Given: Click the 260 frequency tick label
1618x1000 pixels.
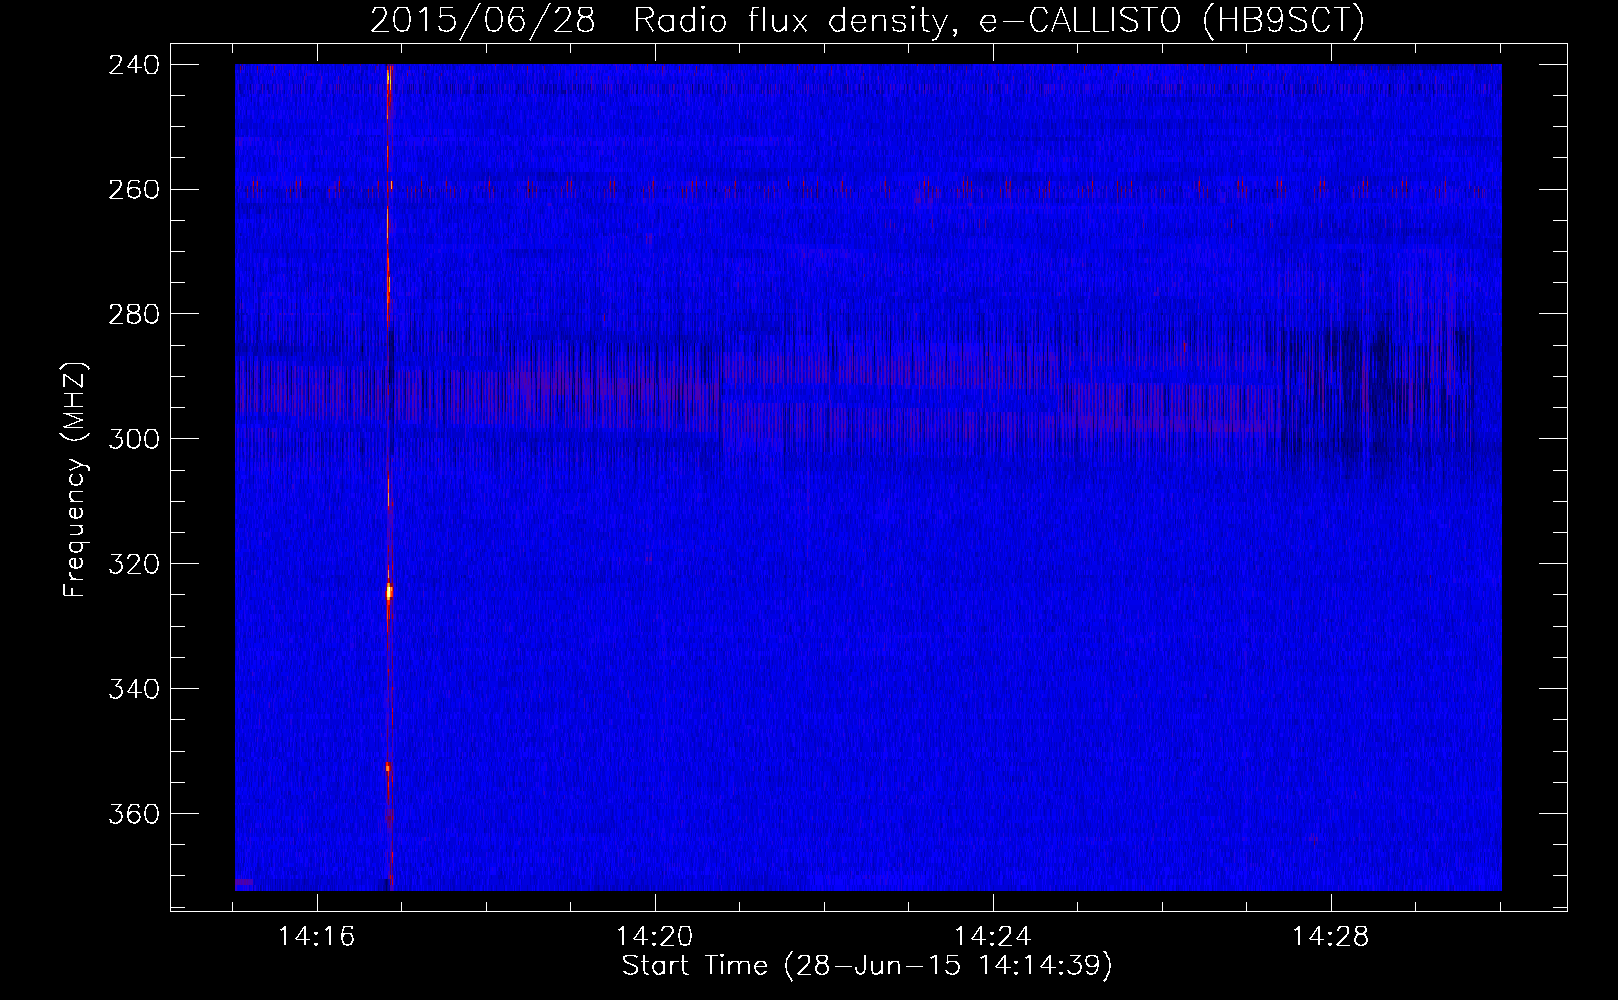Looking at the screenshot, I should click(x=134, y=190).
